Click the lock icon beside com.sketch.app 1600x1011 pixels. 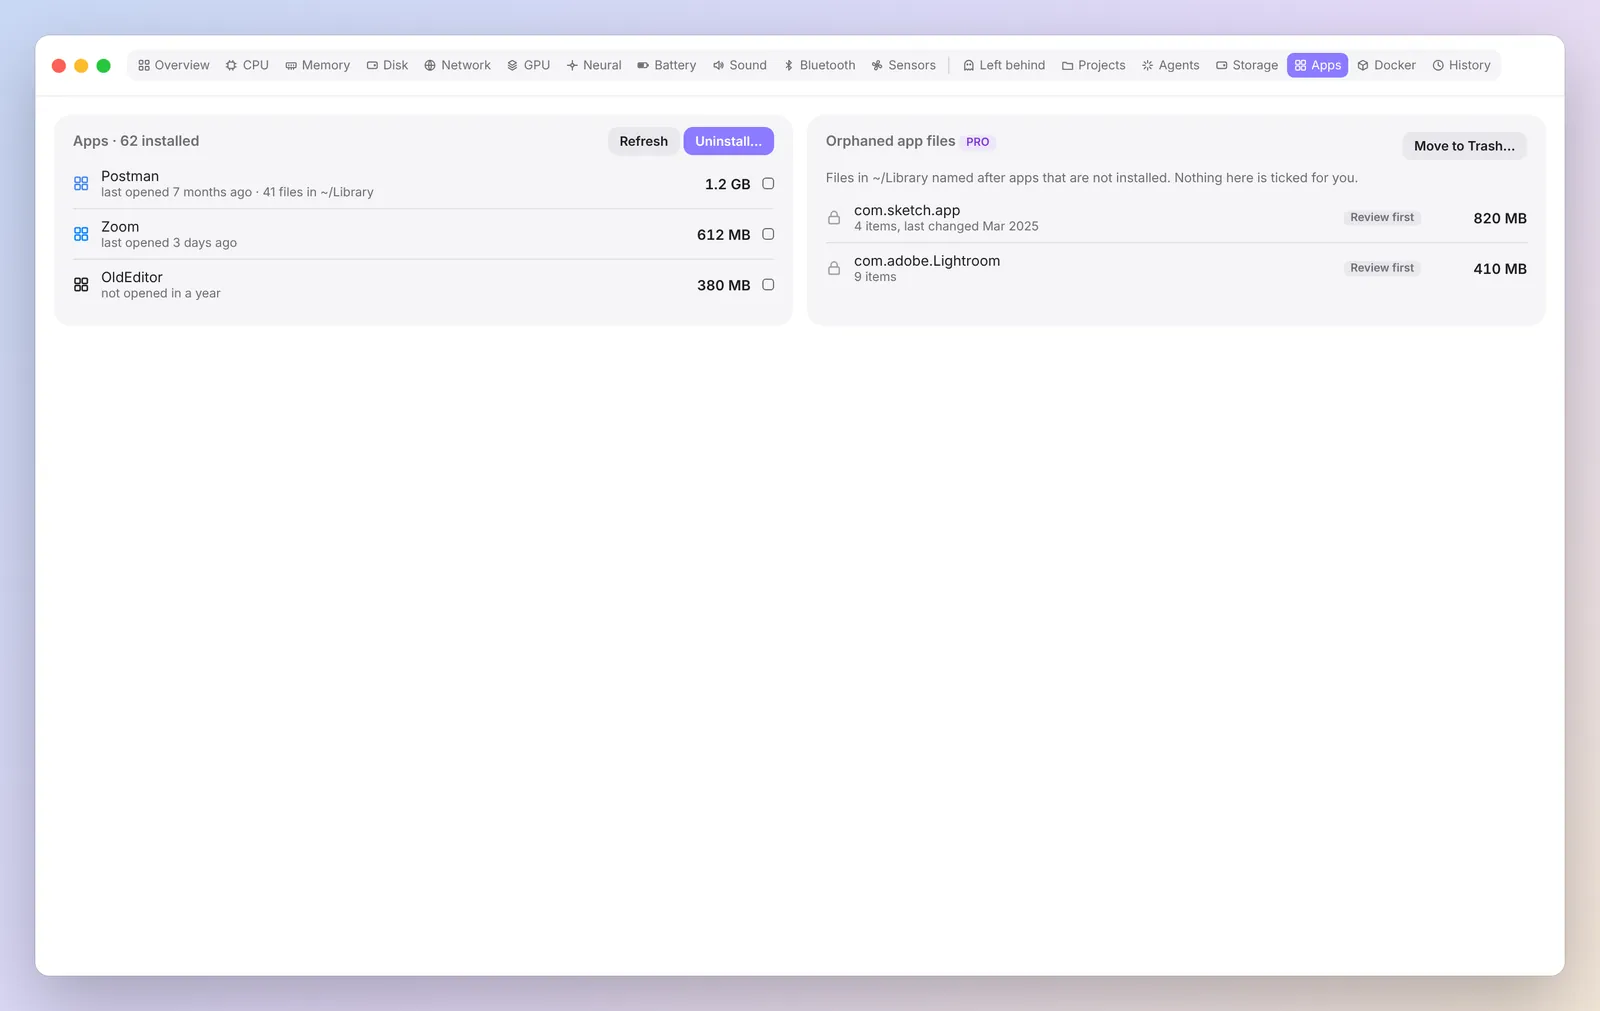pyautogui.click(x=834, y=217)
